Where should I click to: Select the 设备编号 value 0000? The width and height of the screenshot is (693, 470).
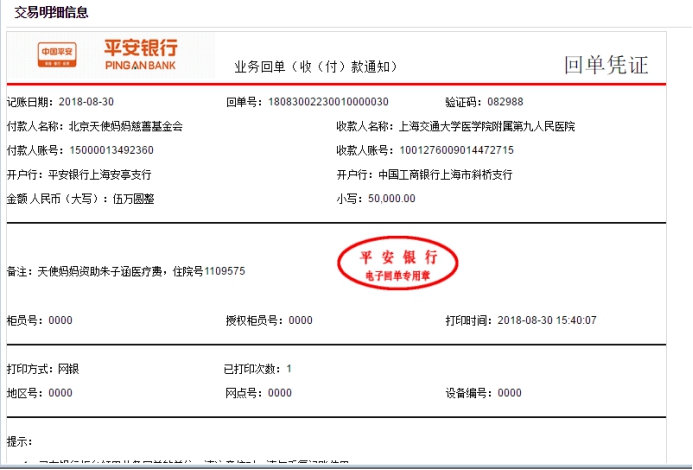click(509, 393)
